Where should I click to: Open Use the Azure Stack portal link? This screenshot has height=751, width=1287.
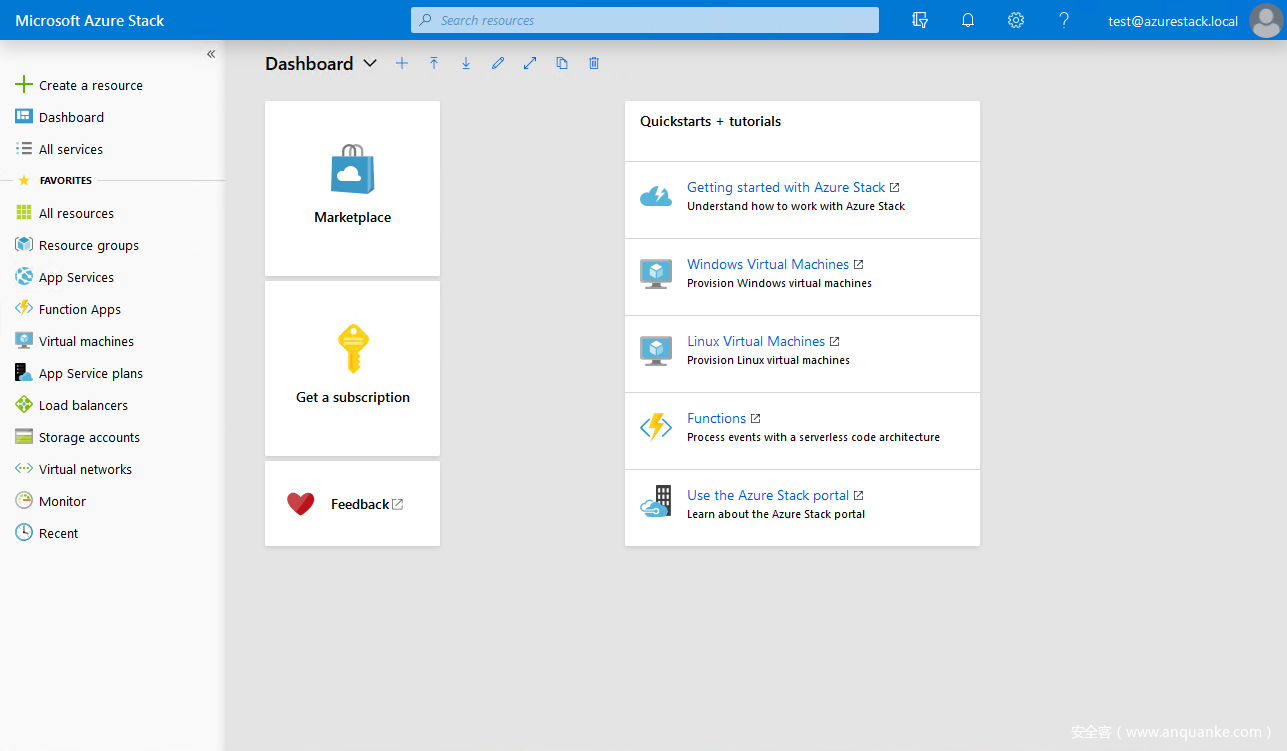tap(768, 495)
